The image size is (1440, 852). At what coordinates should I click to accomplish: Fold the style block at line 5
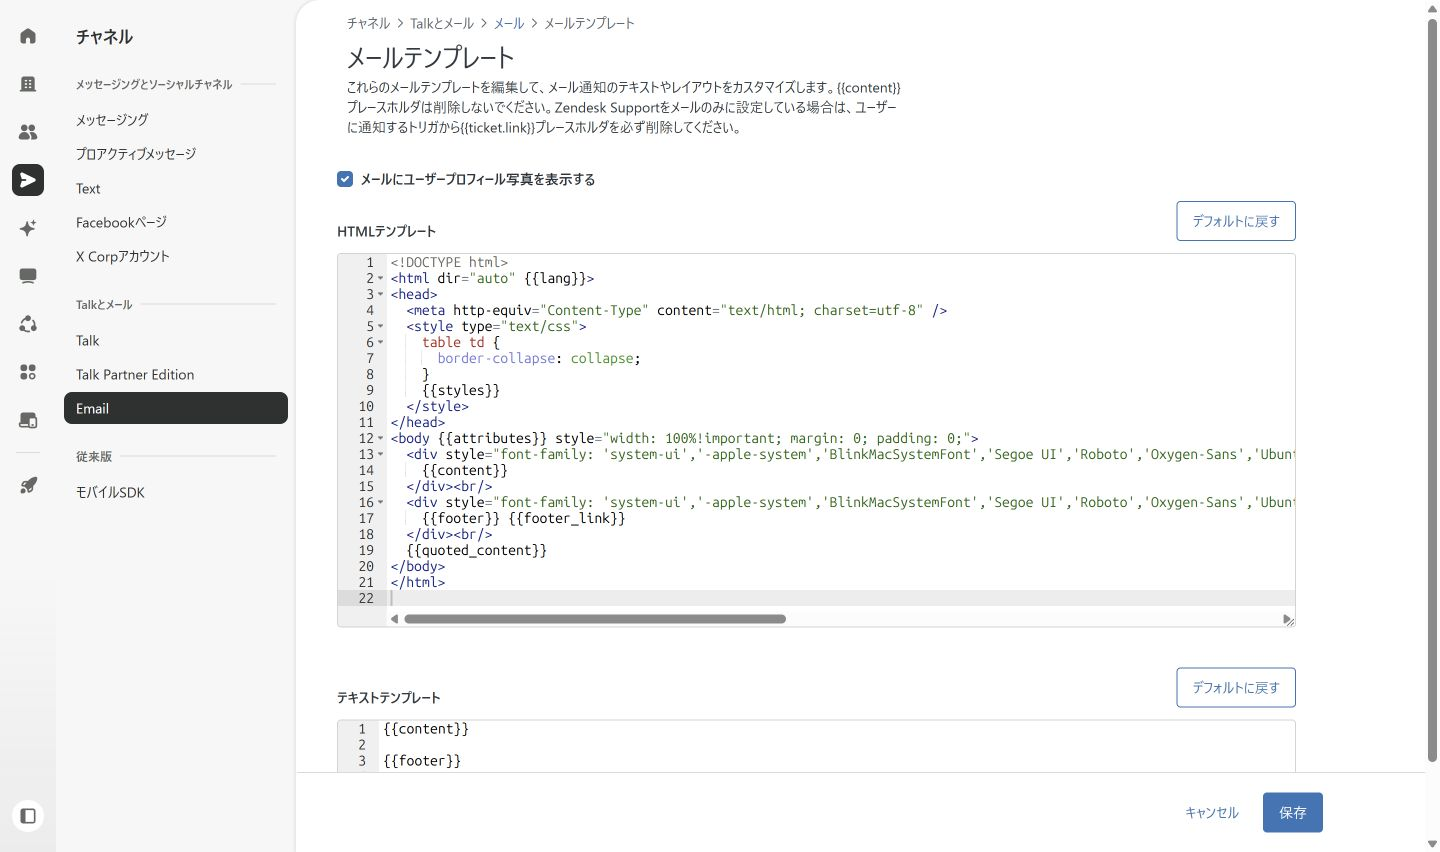381,326
